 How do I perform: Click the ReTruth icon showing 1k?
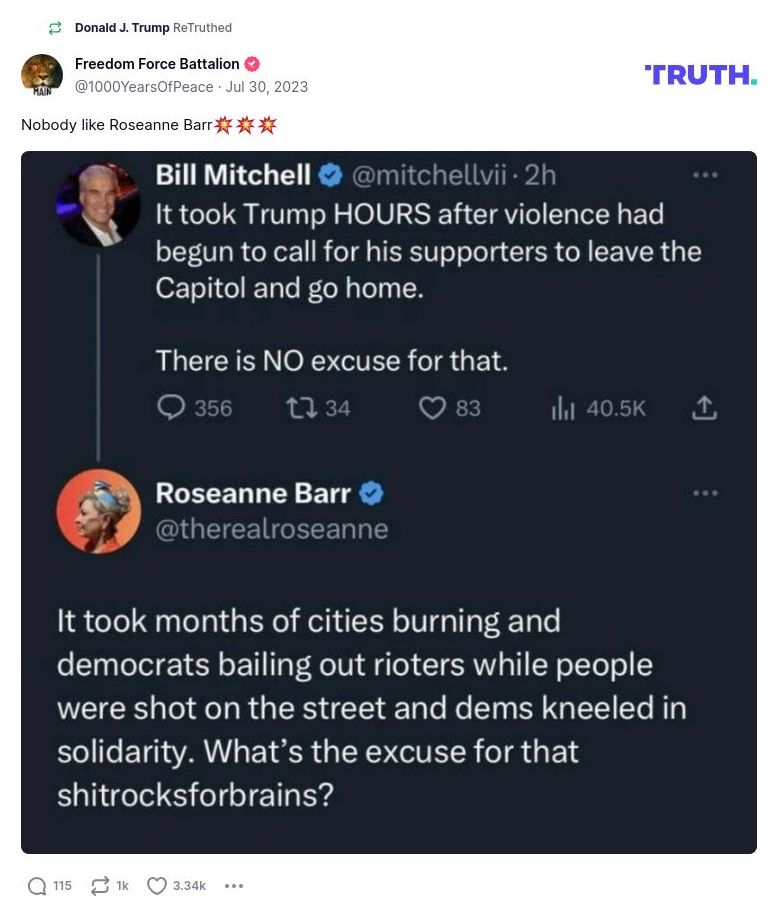(100, 885)
